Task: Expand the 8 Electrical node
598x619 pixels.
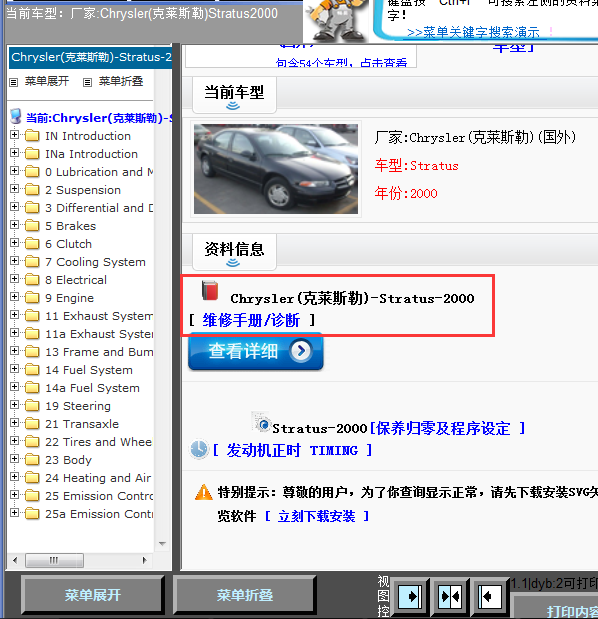Action: click(x=15, y=278)
